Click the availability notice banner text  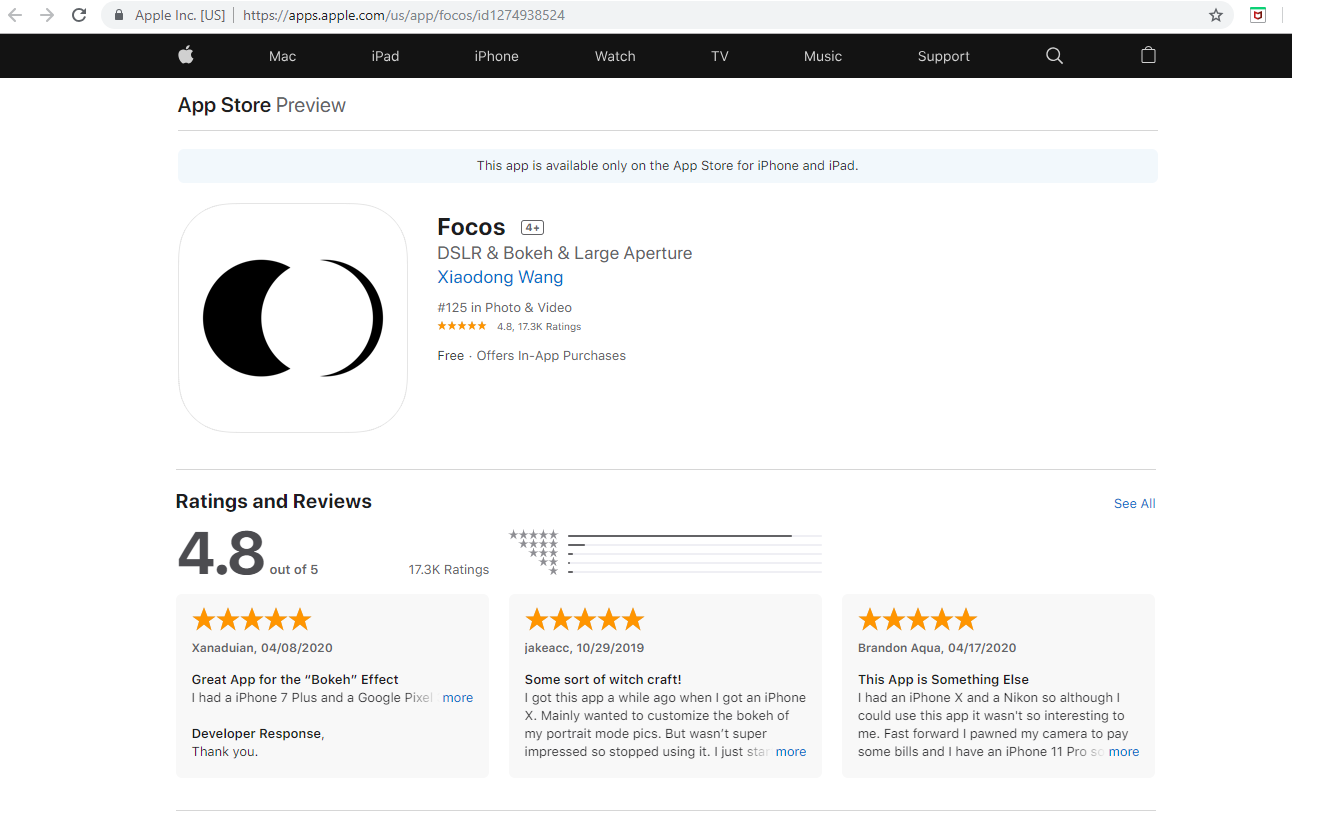pyautogui.click(x=668, y=166)
